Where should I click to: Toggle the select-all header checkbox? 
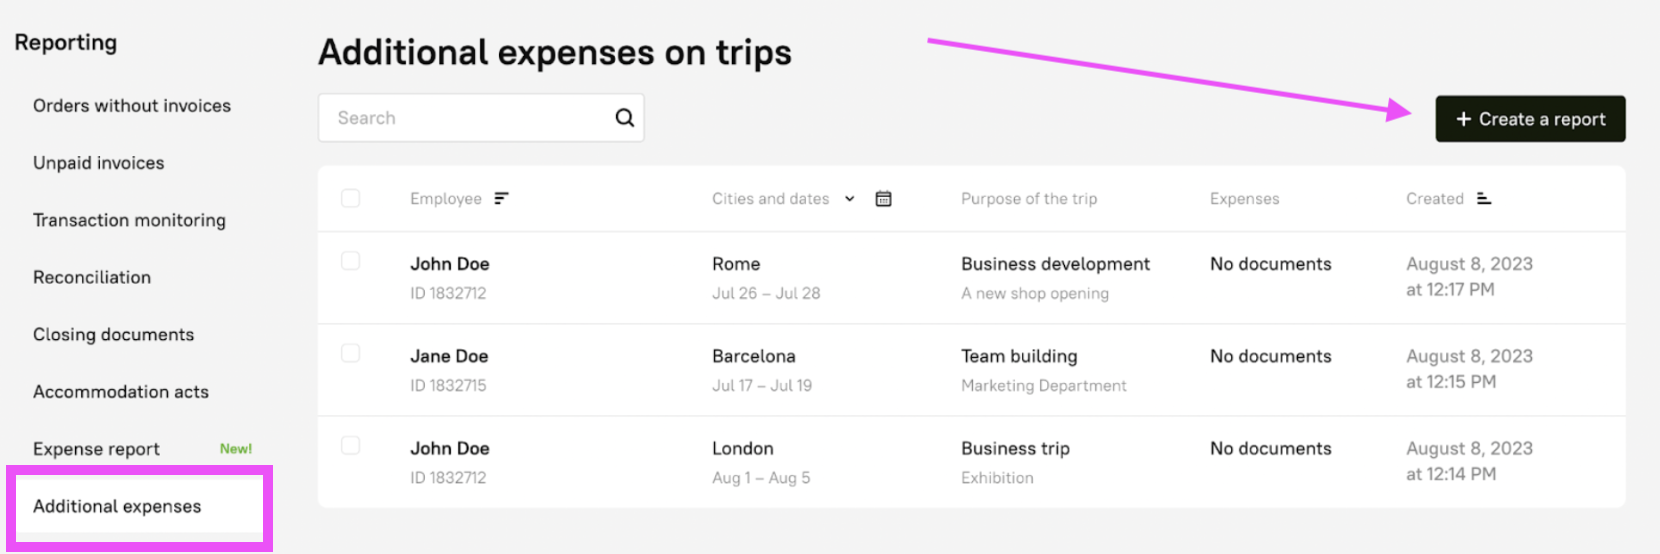pos(350,198)
